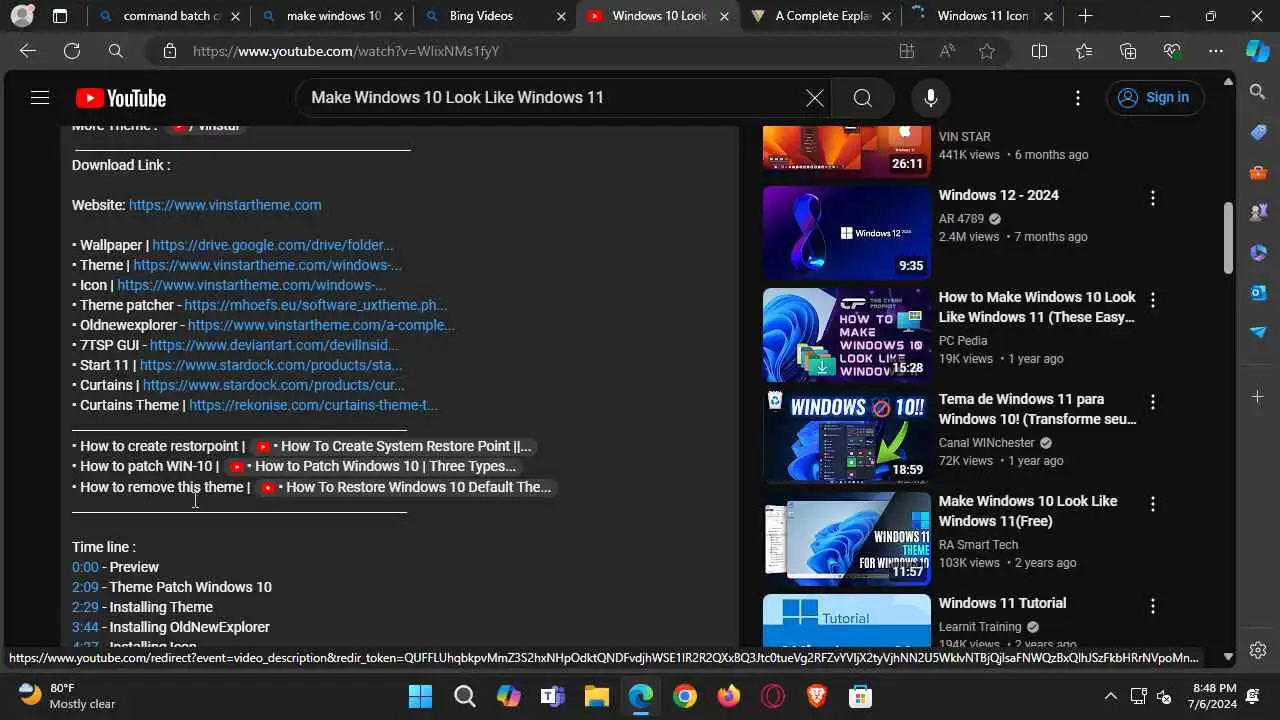Viewport: 1280px width, 720px height.
Task: Open the vinstartheme.com website link
Action: [225, 205]
